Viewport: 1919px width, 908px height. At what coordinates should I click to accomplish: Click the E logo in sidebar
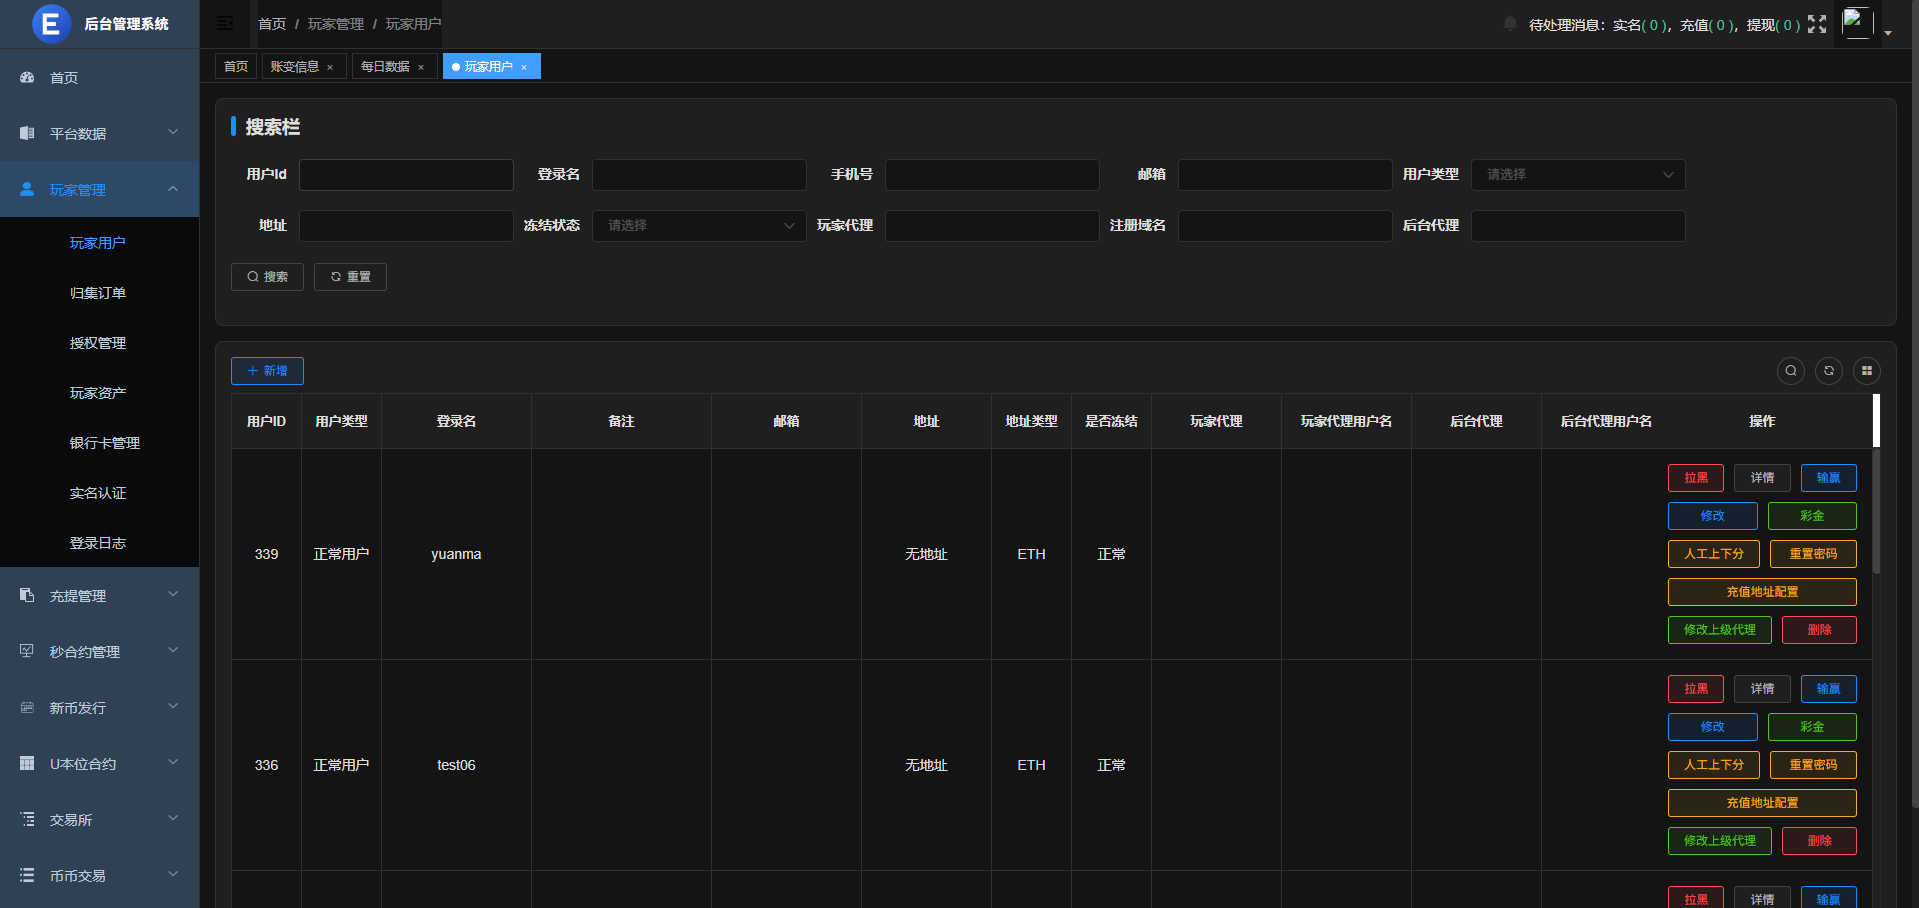(51, 24)
